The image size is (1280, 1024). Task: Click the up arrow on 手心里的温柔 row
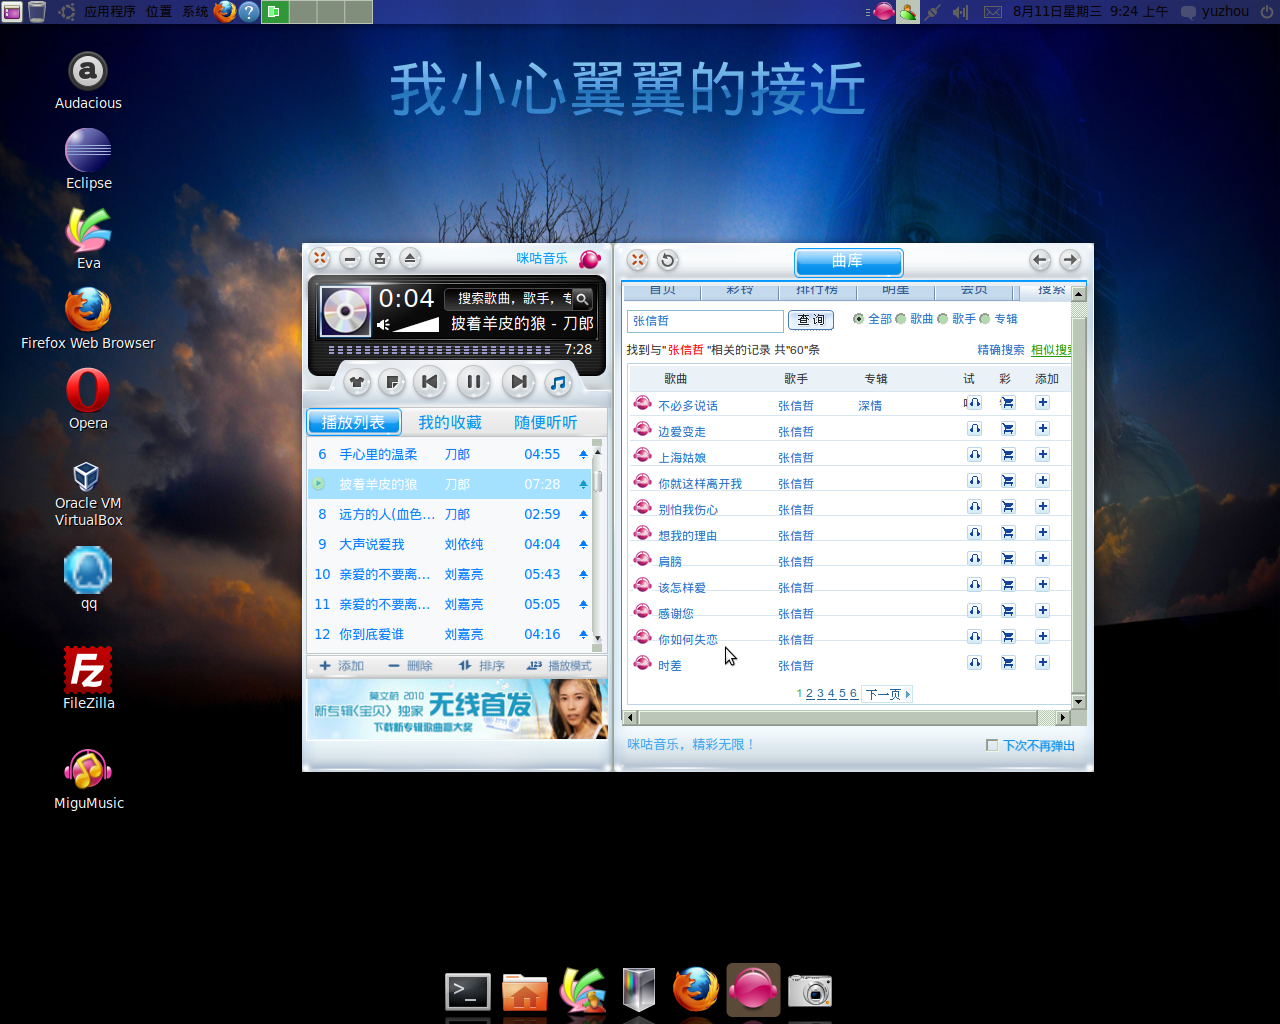[583, 454]
